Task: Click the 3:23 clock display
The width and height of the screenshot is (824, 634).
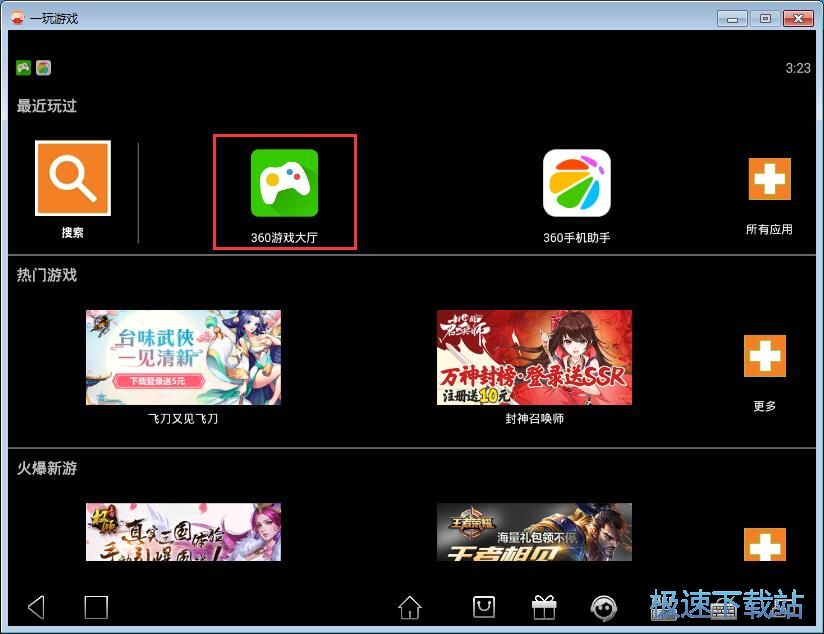Action: 798,68
